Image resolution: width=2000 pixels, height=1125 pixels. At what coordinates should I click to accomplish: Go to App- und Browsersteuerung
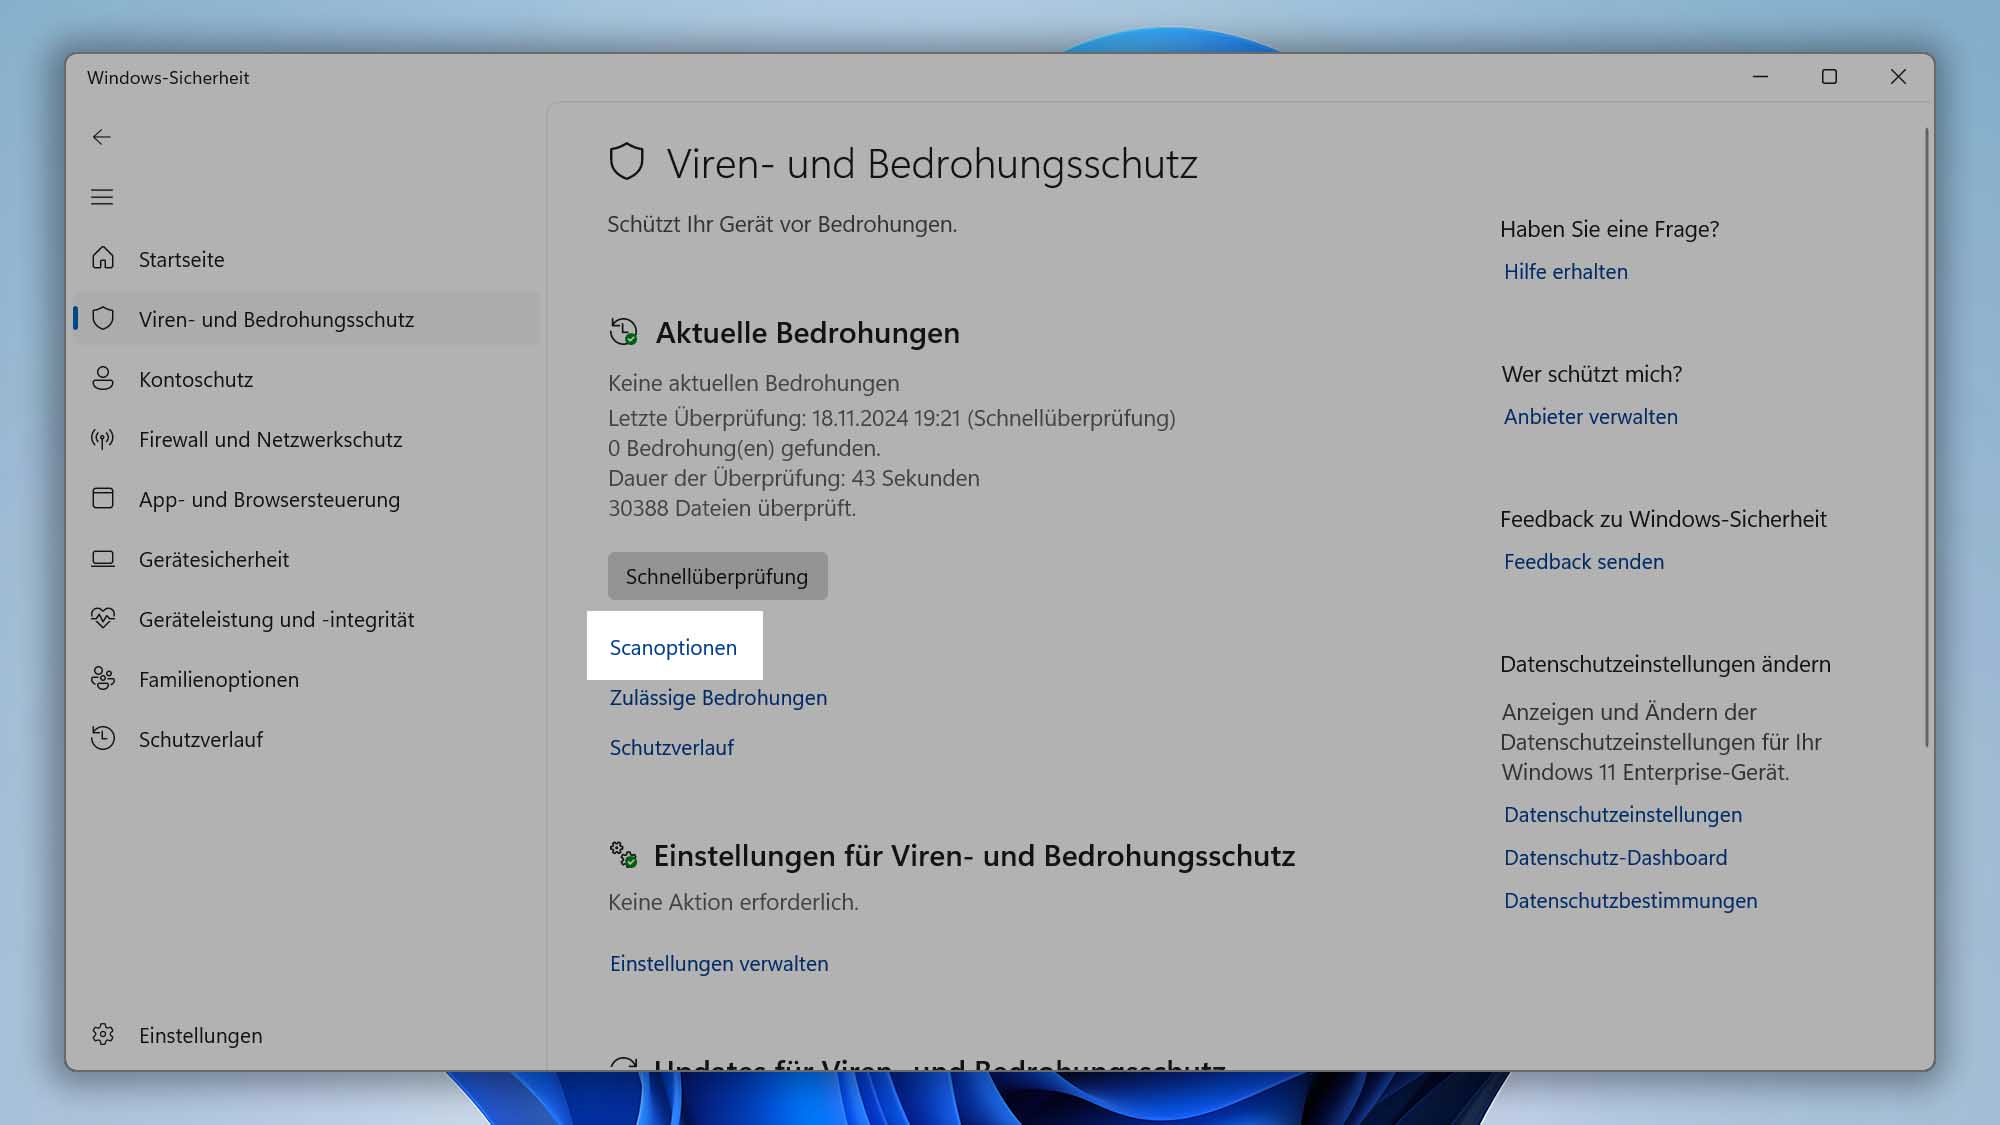(x=307, y=499)
